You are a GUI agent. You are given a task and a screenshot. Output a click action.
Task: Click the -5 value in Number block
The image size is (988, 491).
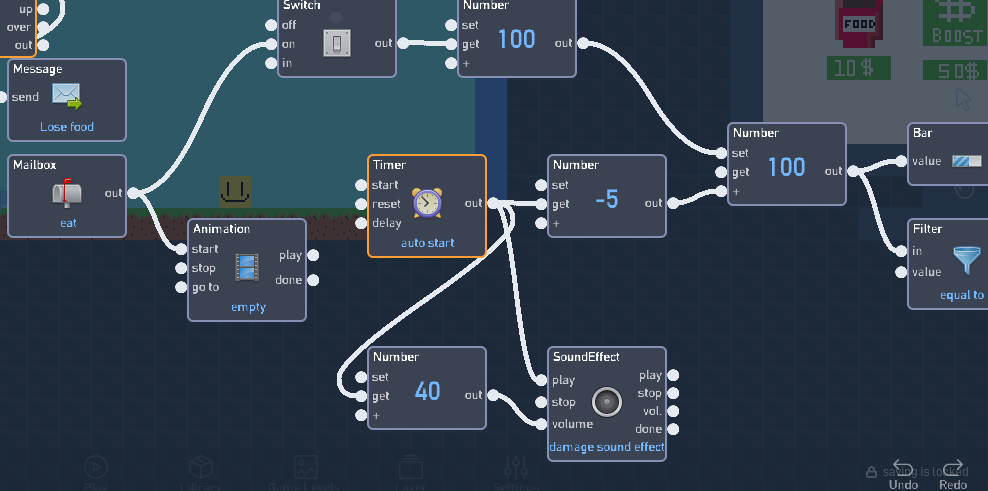[x=606, y=199]
